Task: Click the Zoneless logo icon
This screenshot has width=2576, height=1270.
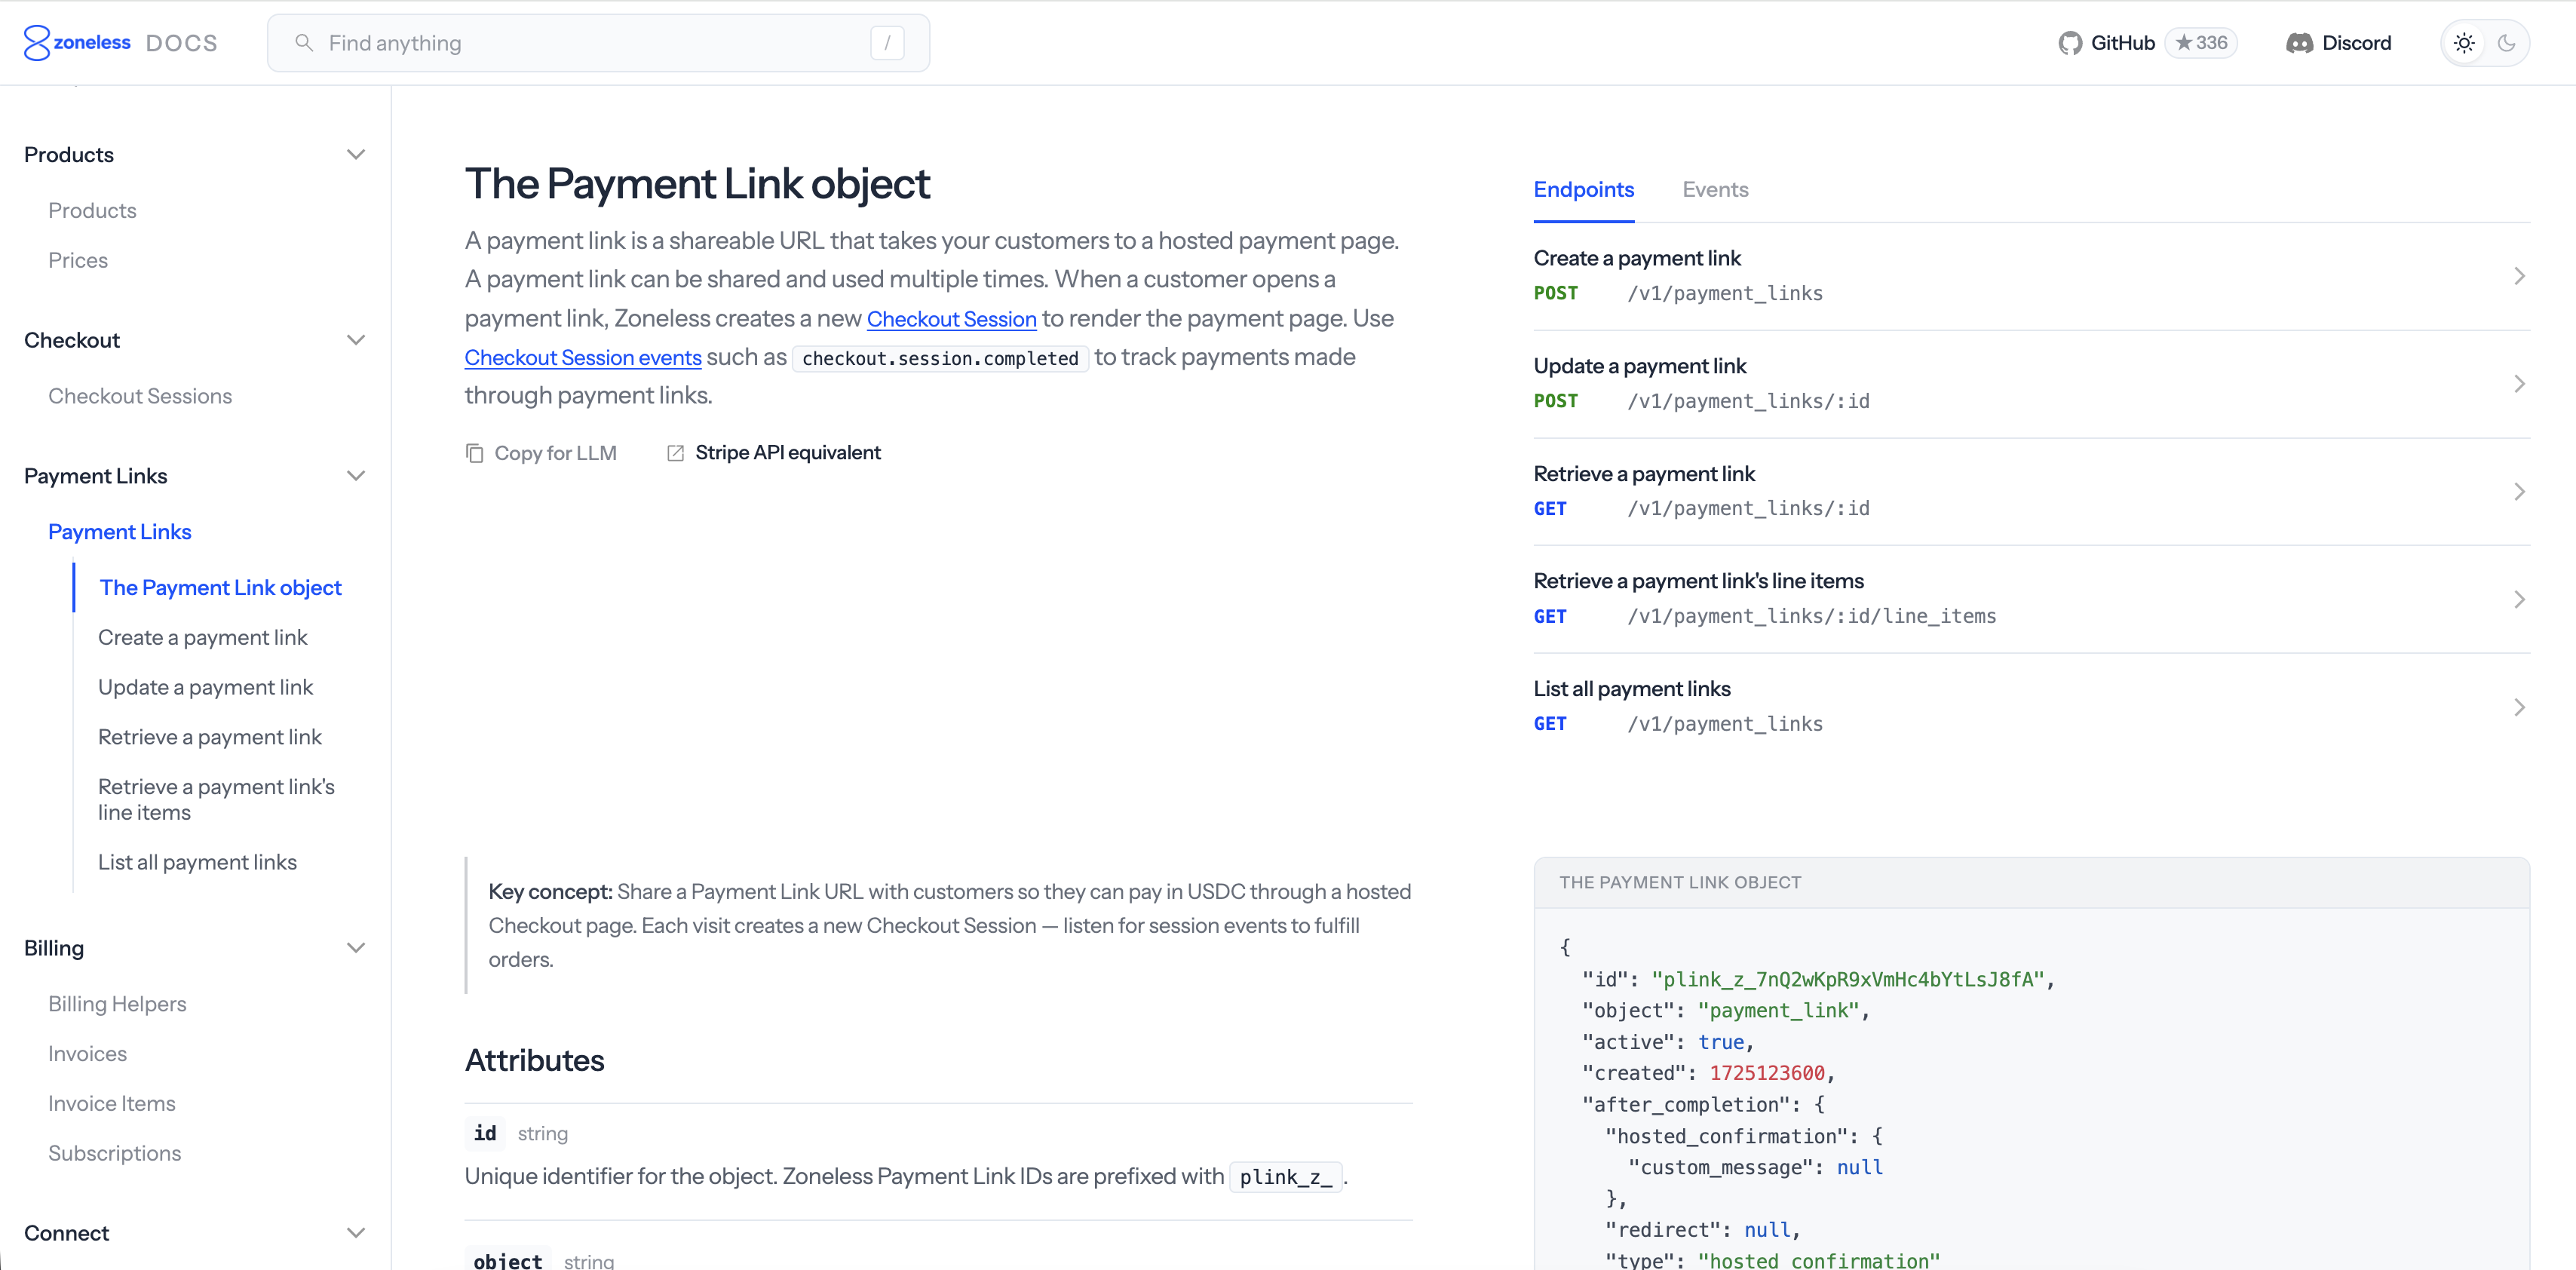Action: tap(37, 43)
